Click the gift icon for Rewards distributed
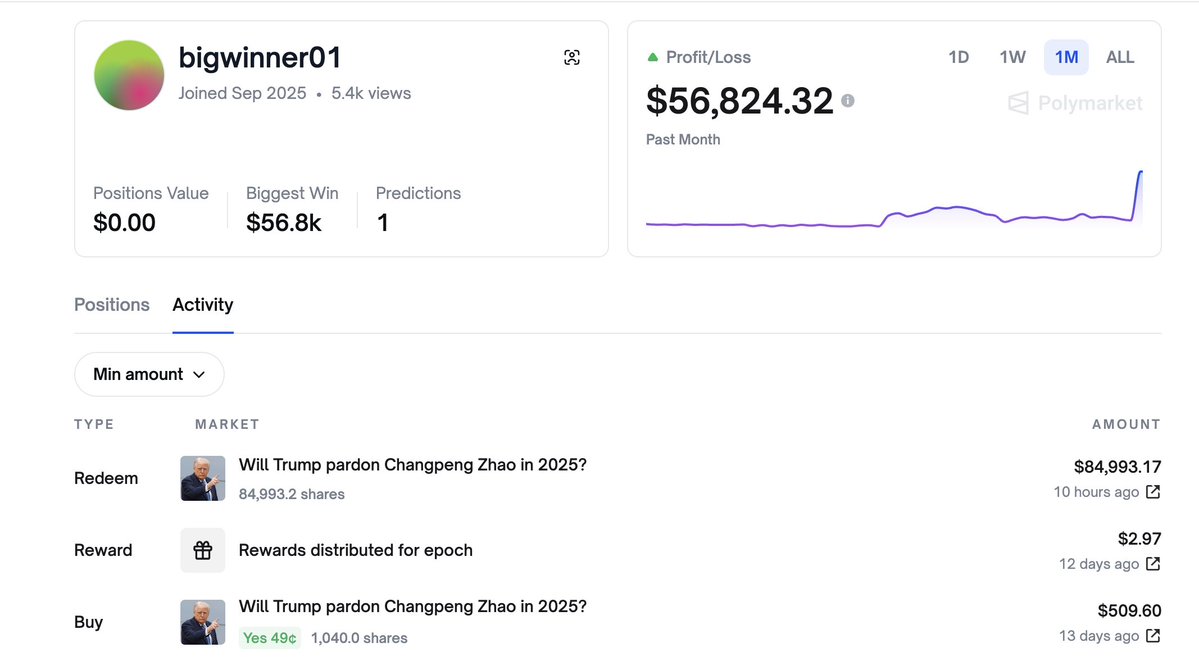1199x661 pixels. (x=203, y=550)
